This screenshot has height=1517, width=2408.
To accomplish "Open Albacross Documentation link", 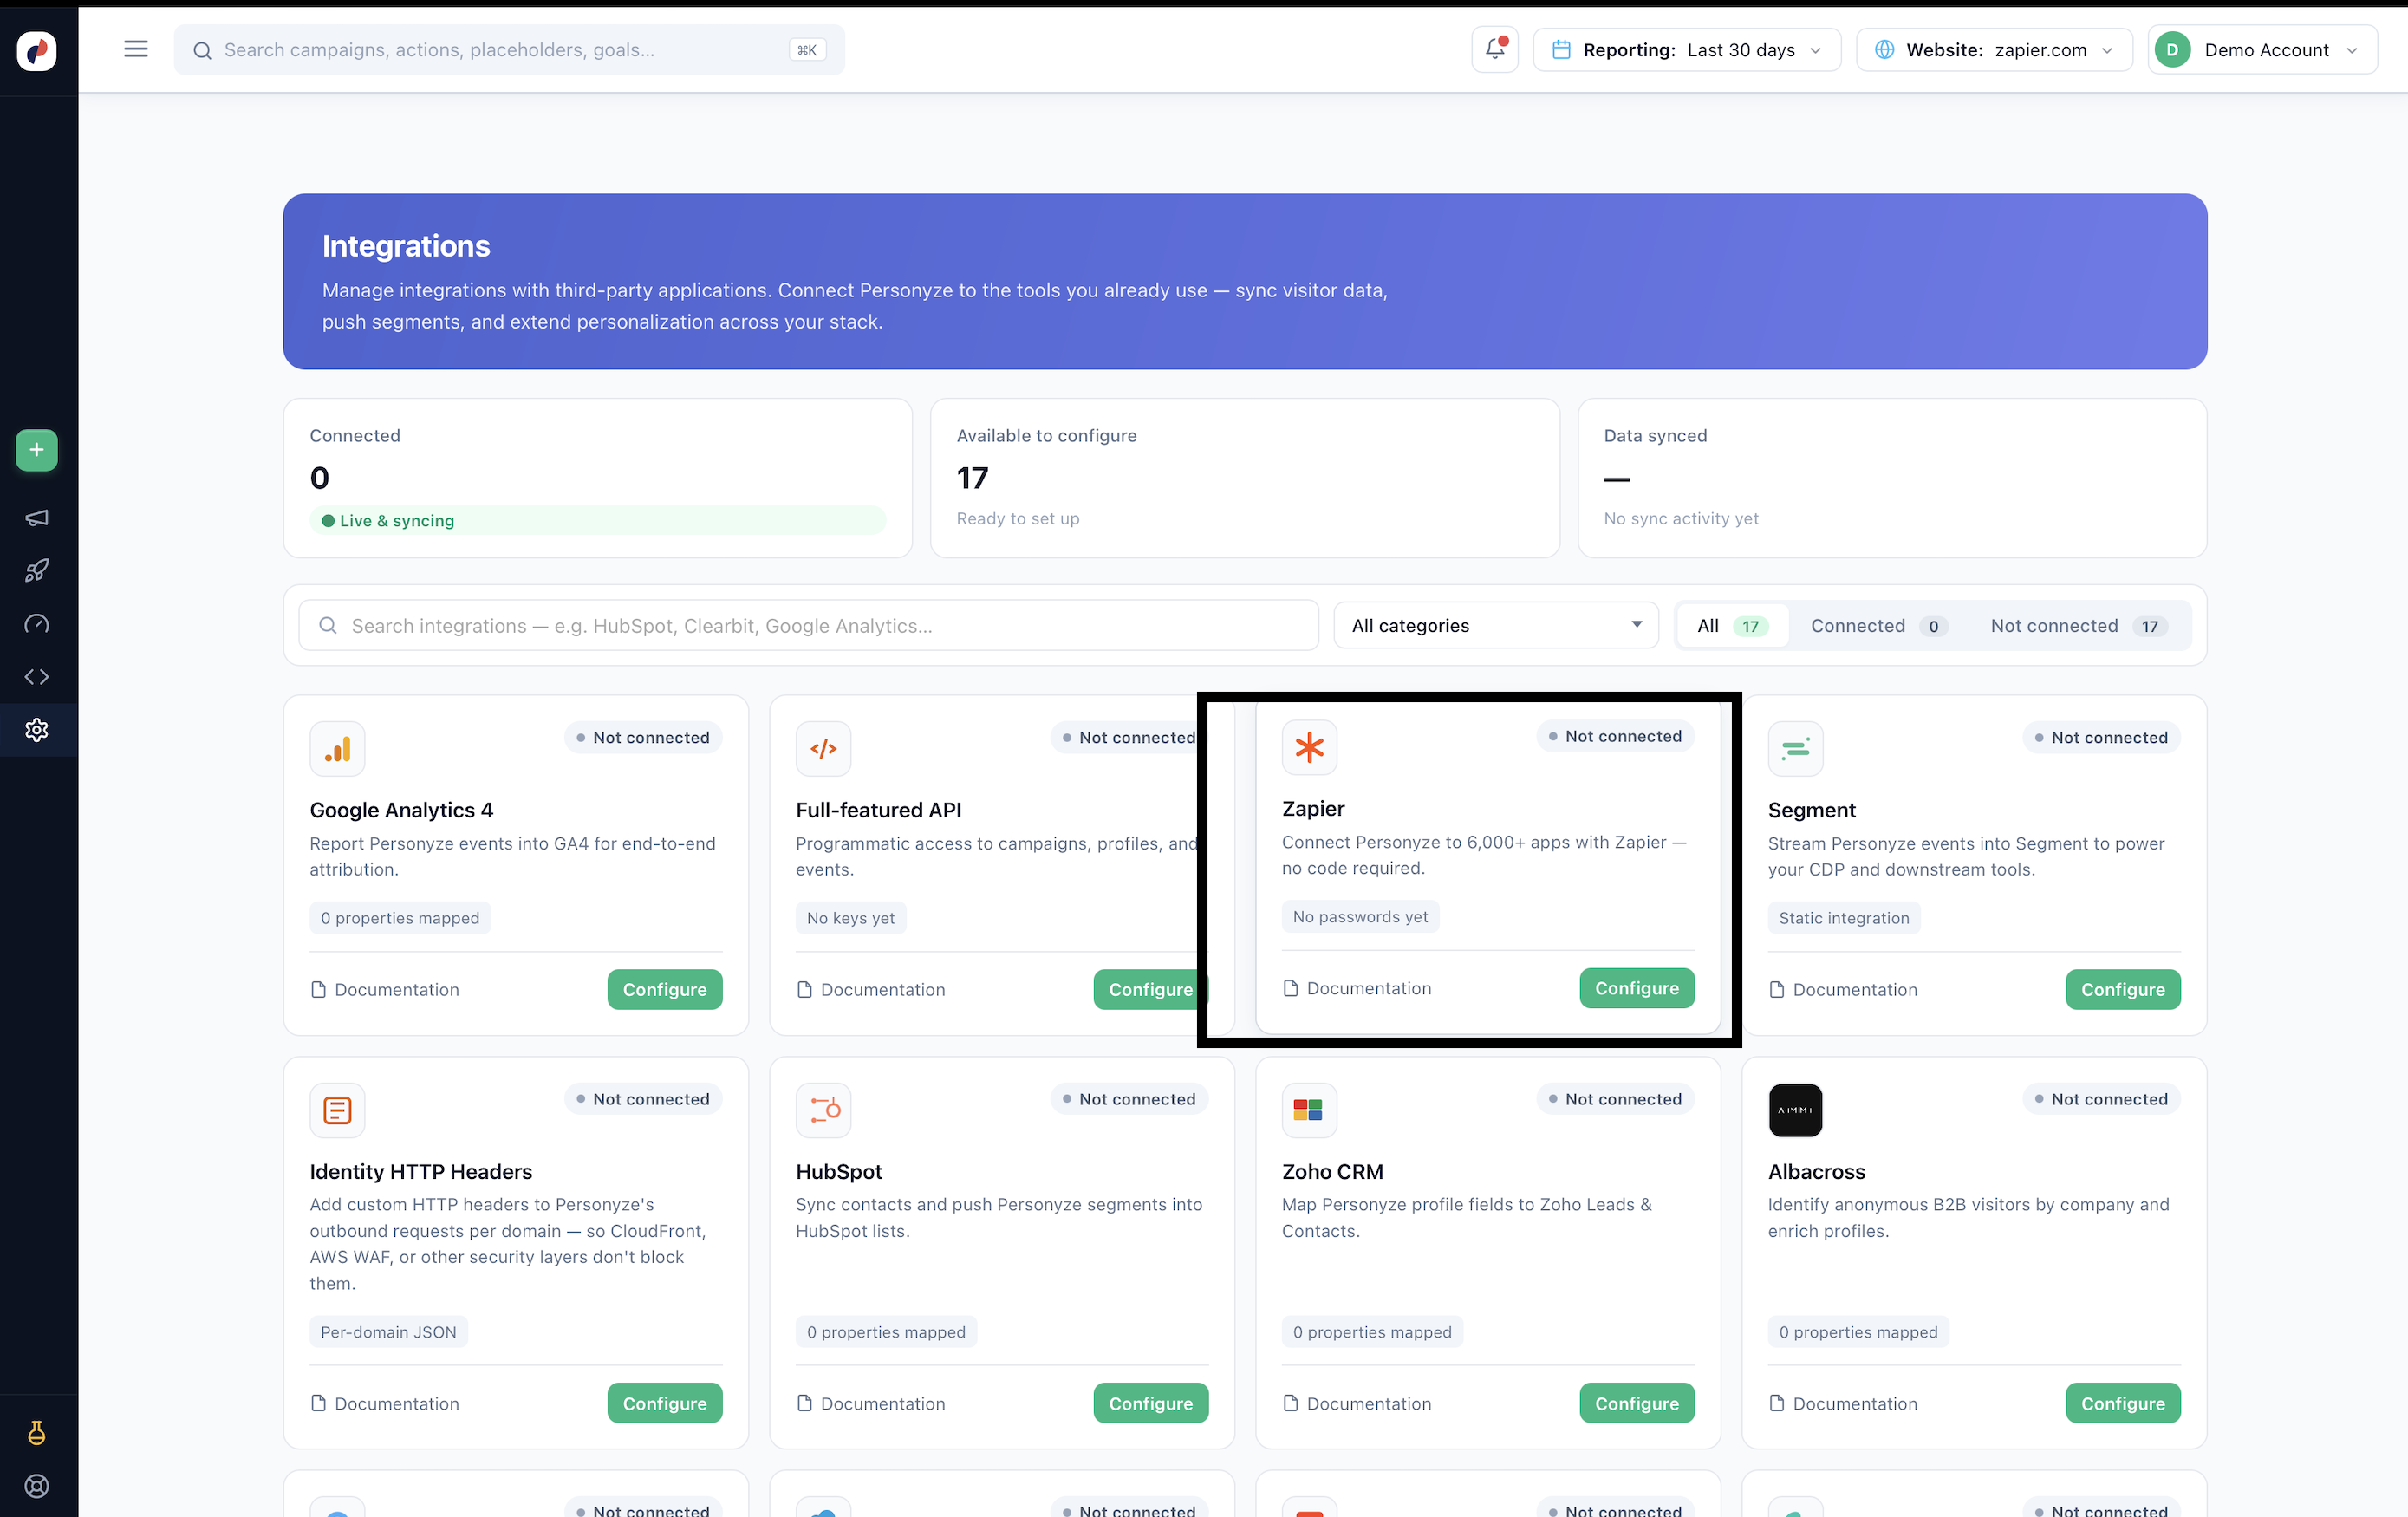I will 1843,1404.
